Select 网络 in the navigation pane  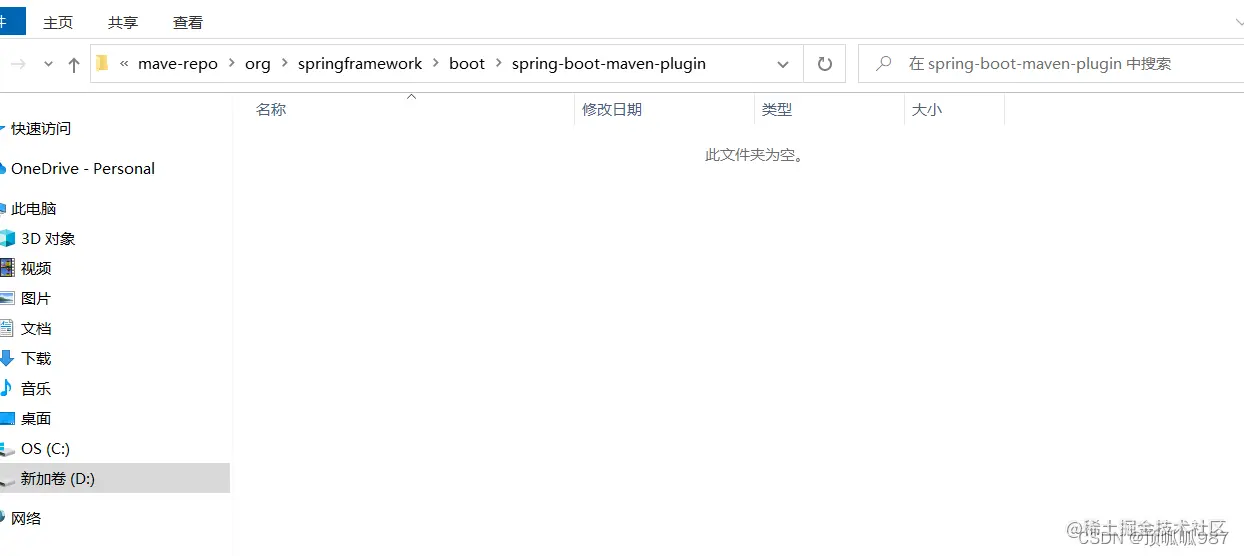[x=26, y=519]
